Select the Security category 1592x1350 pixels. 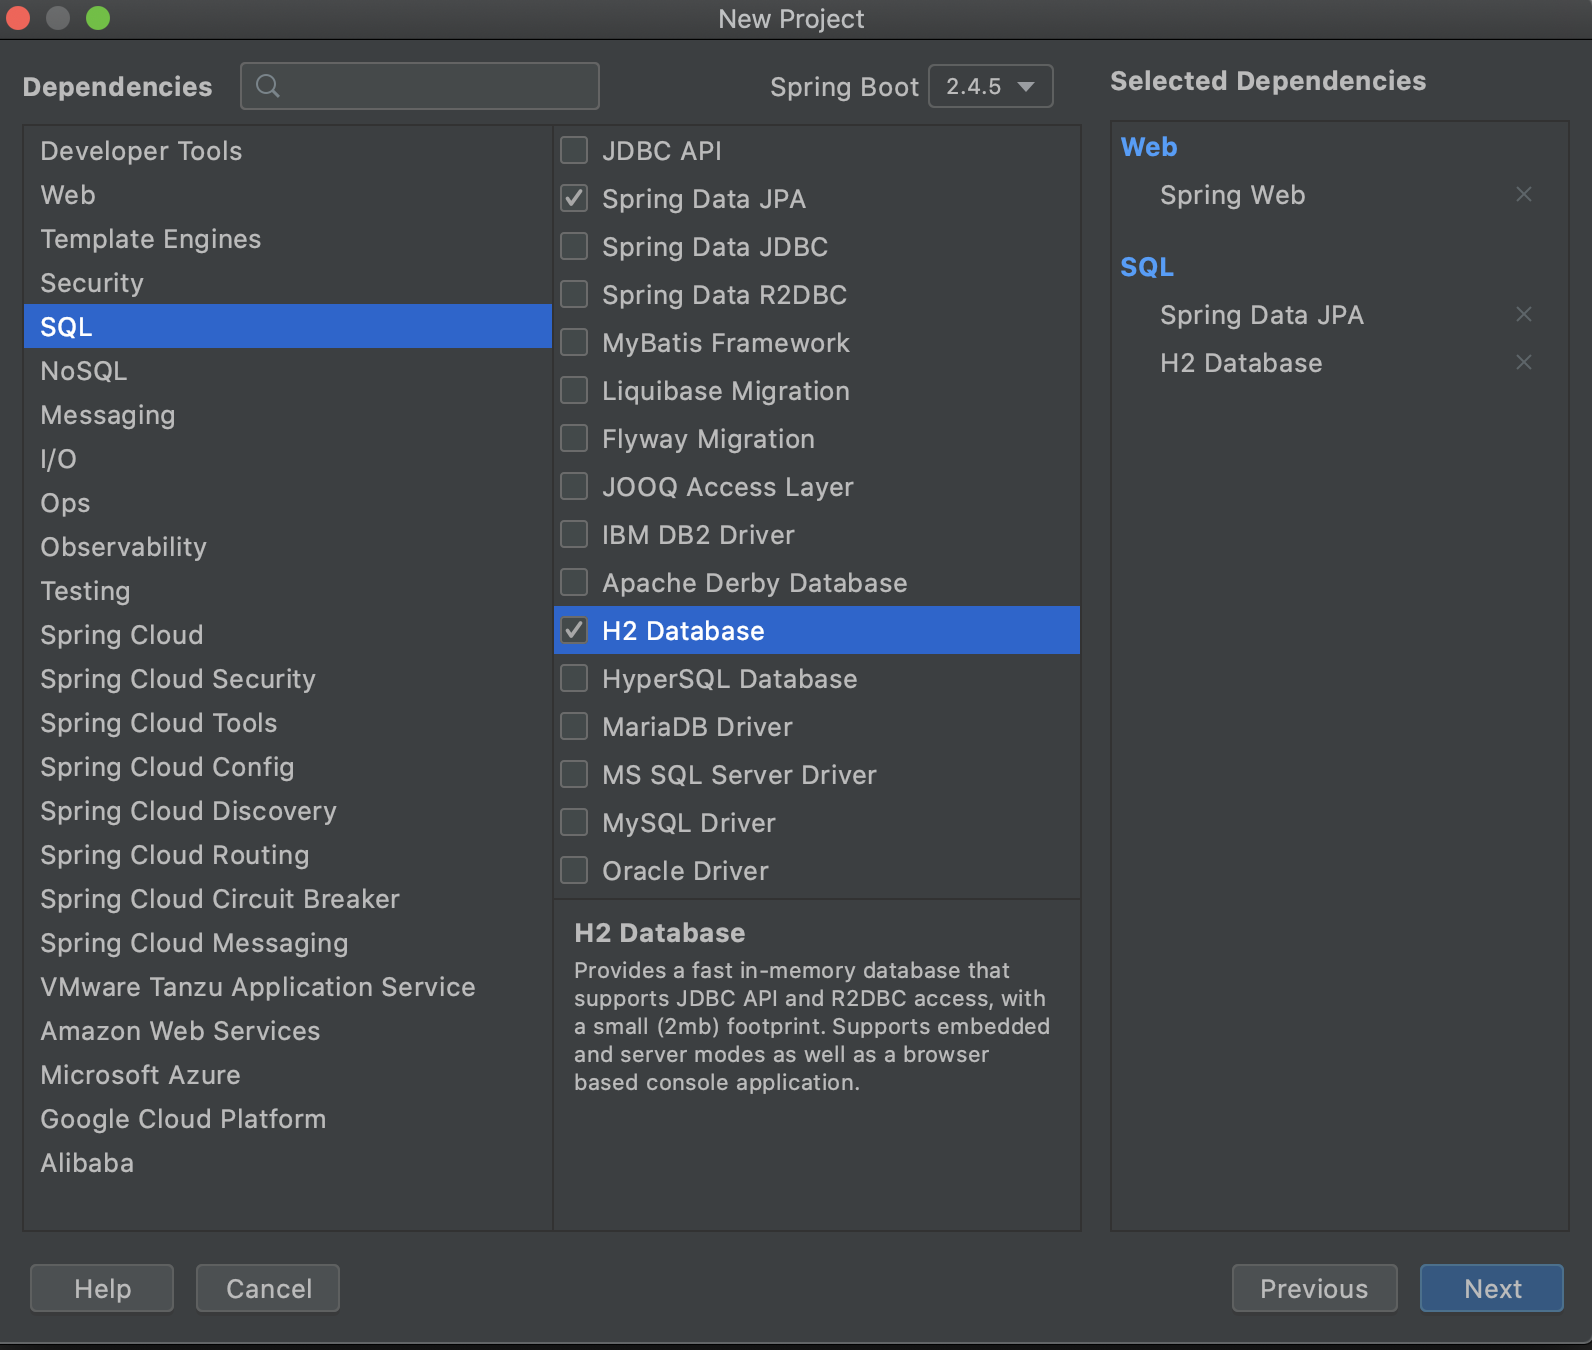coord(288,282)
